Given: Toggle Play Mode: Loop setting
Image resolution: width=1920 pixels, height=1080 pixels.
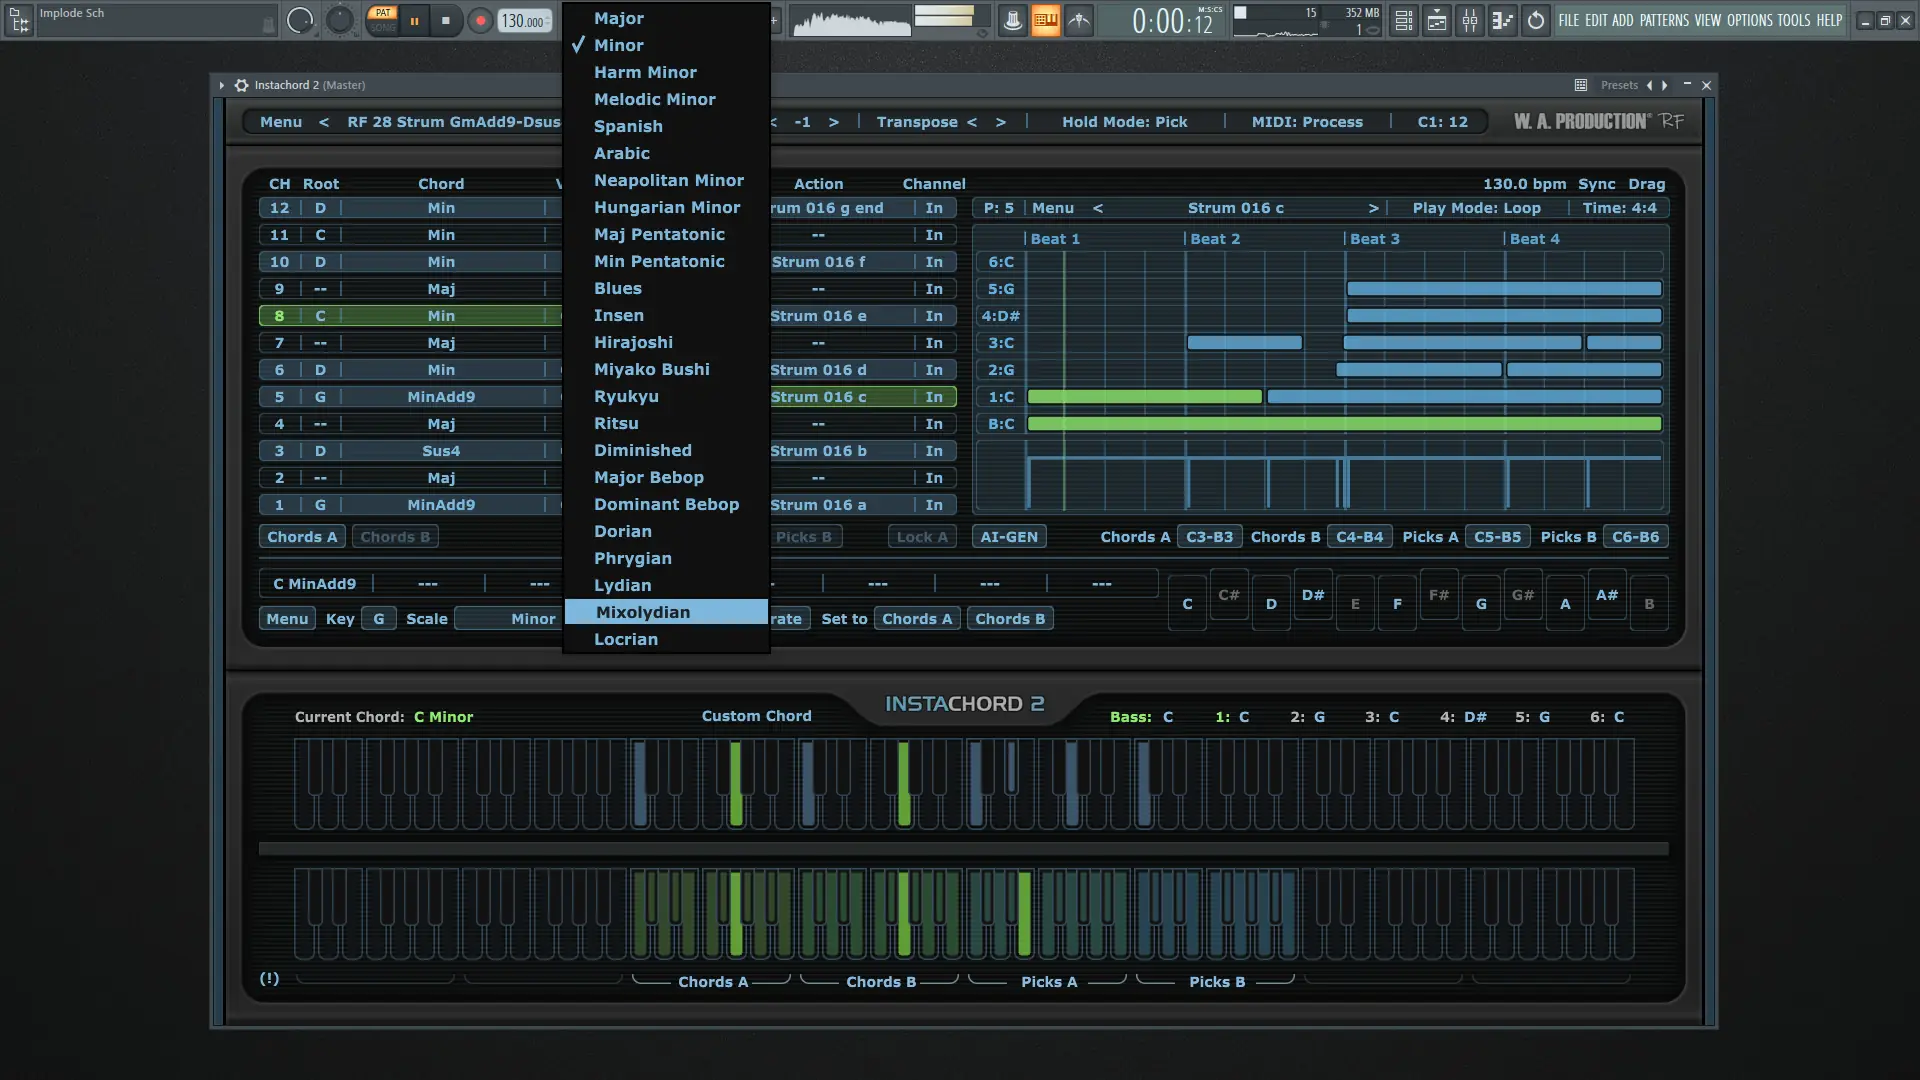Looking at the screenshot, I should coord(1476,208).
